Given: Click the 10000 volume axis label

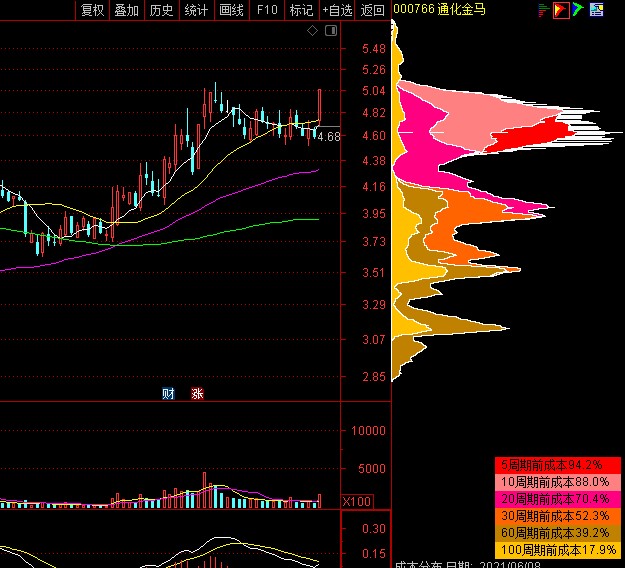Looking at the screenshot, I should click(x=368, y=431).
